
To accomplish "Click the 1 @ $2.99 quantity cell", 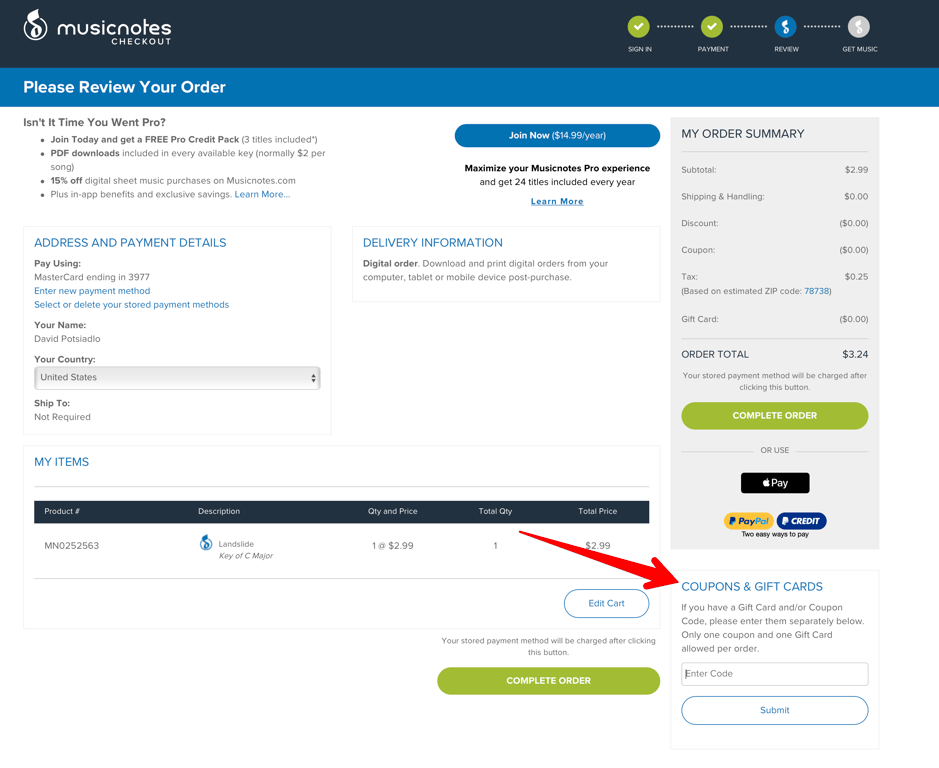I will (x=392, y=546).
